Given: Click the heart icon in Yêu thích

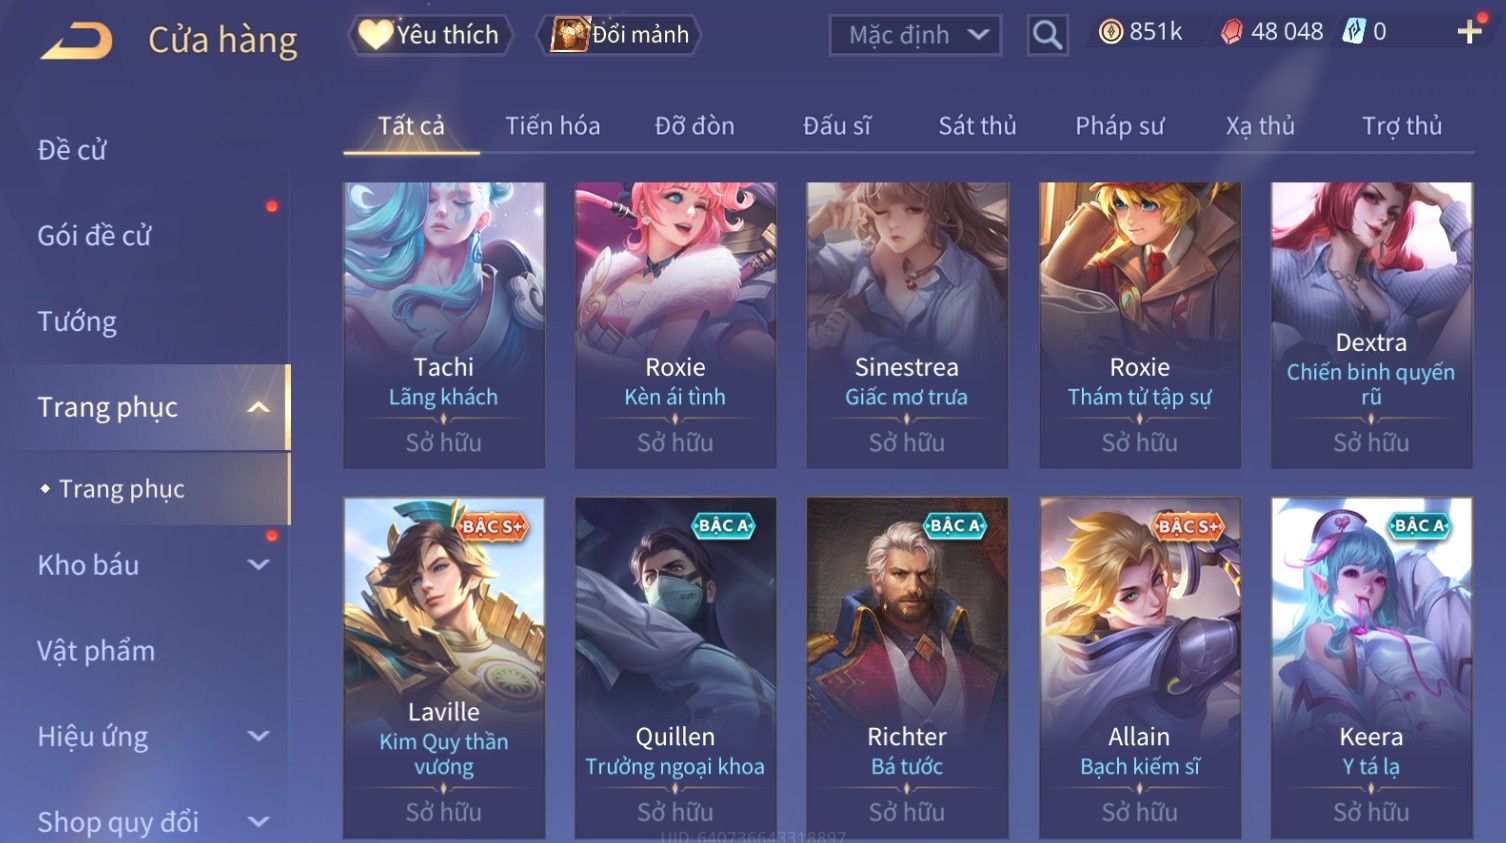Looking at the screenshot, I should click(375, 34).
